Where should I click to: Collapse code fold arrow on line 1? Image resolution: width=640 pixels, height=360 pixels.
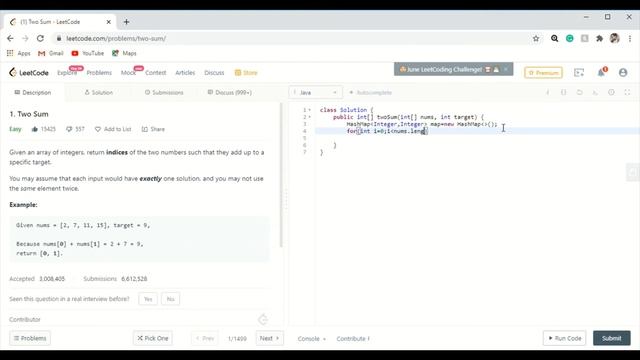pyautogui.click(x=309, y=110)
